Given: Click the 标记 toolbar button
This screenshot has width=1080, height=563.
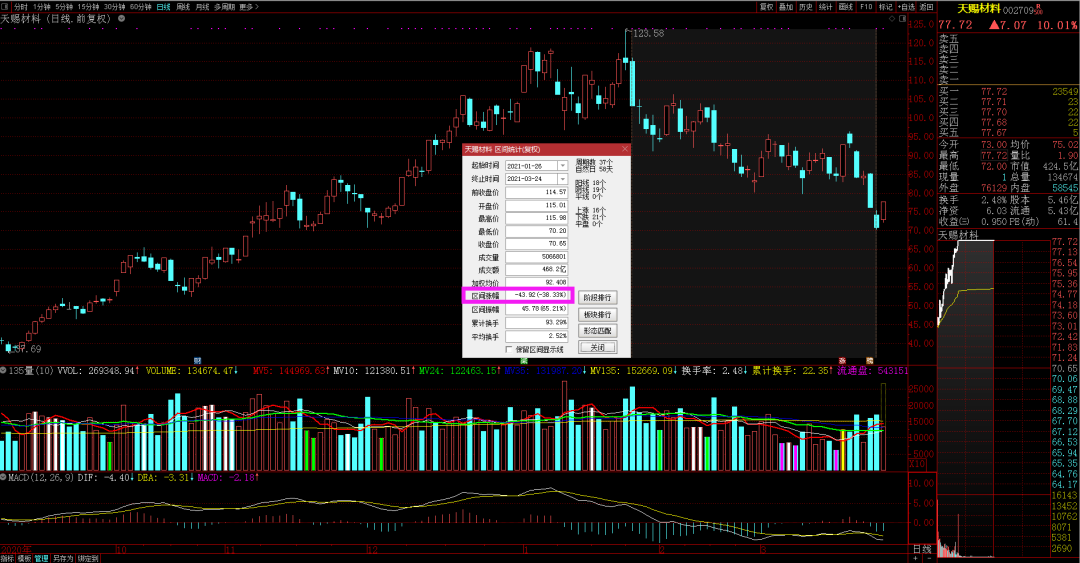Looking at the screenshot, I should point(886,7).
